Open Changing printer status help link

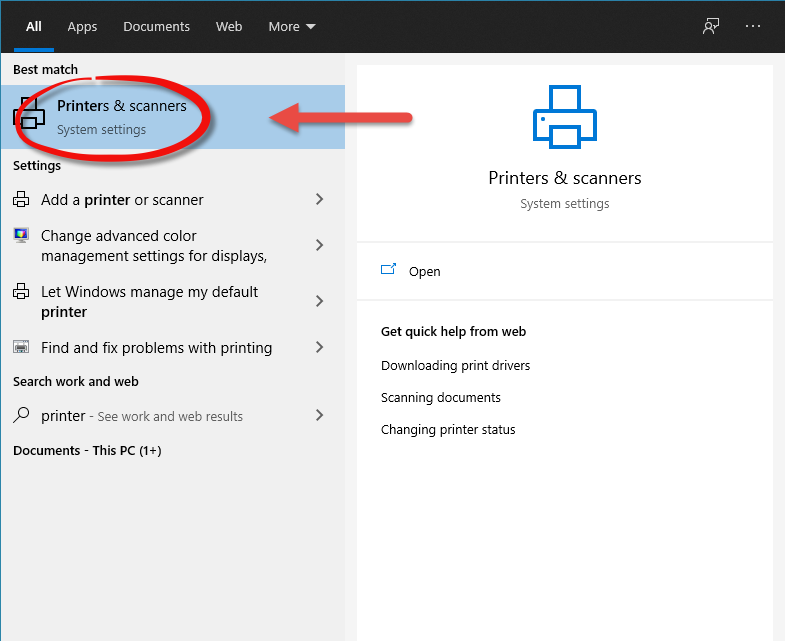click(x=448, y=430)
